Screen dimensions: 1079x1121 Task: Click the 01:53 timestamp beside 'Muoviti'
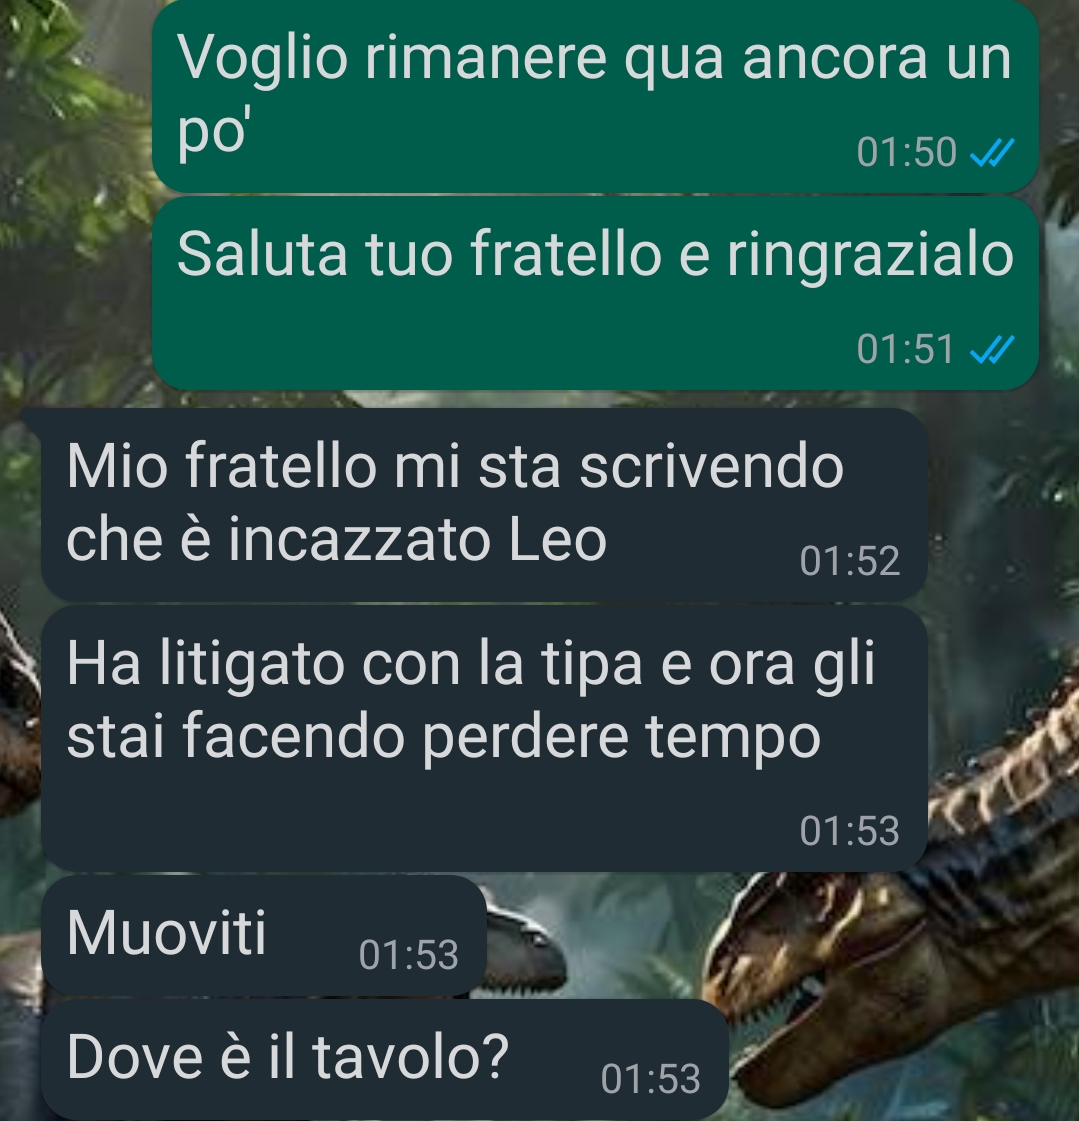point(408,955)
